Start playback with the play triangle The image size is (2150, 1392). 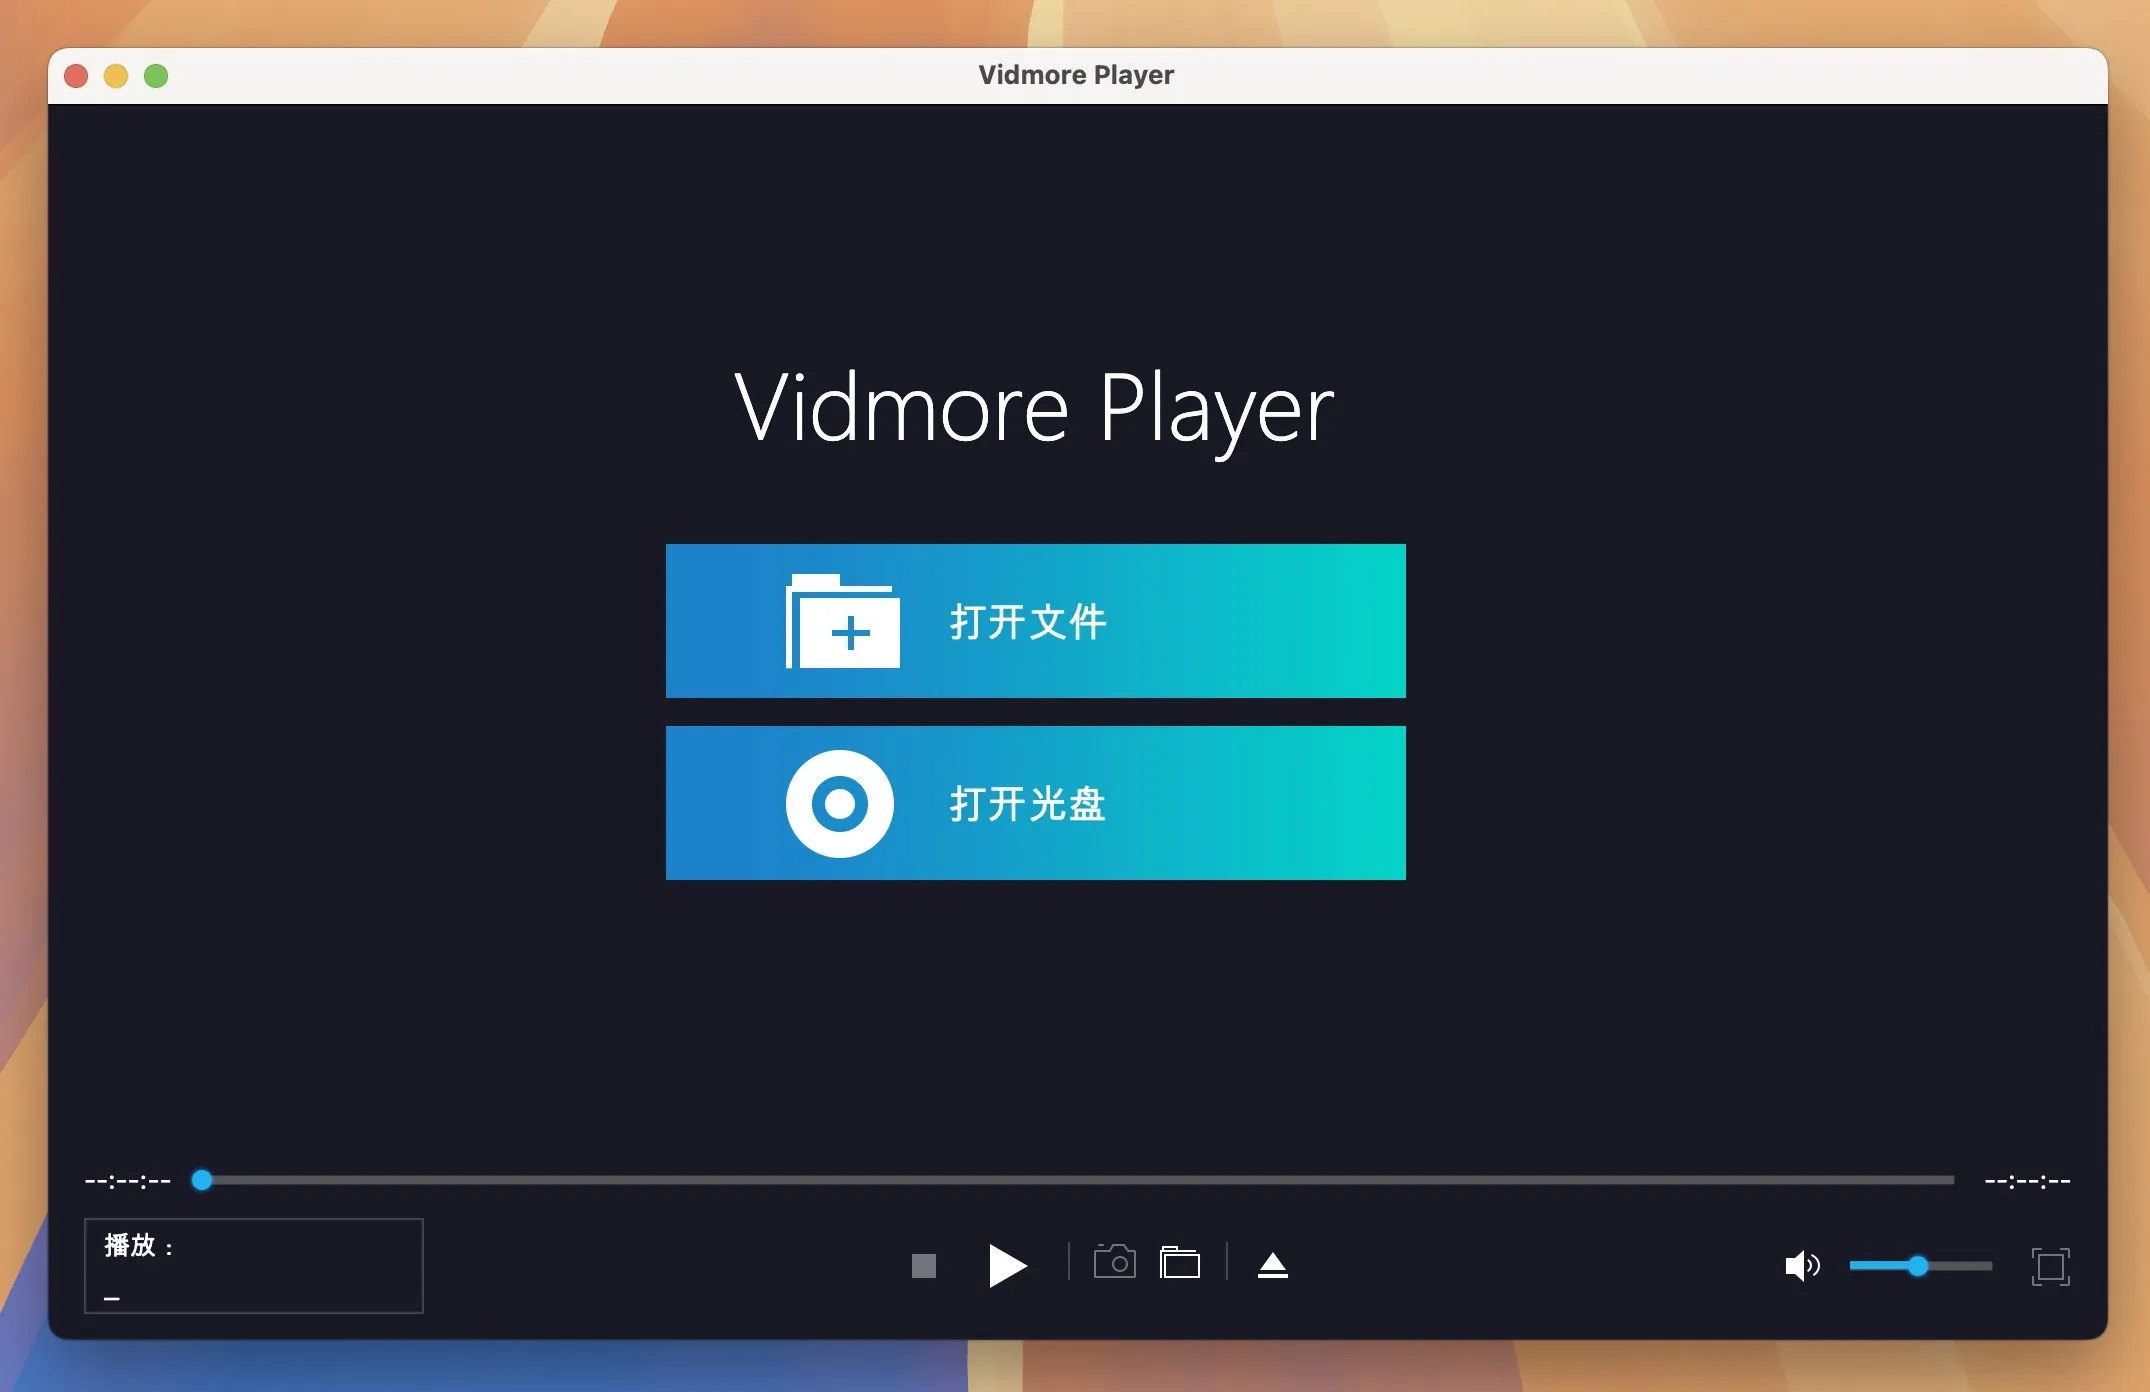(x=1007, y=1265)
